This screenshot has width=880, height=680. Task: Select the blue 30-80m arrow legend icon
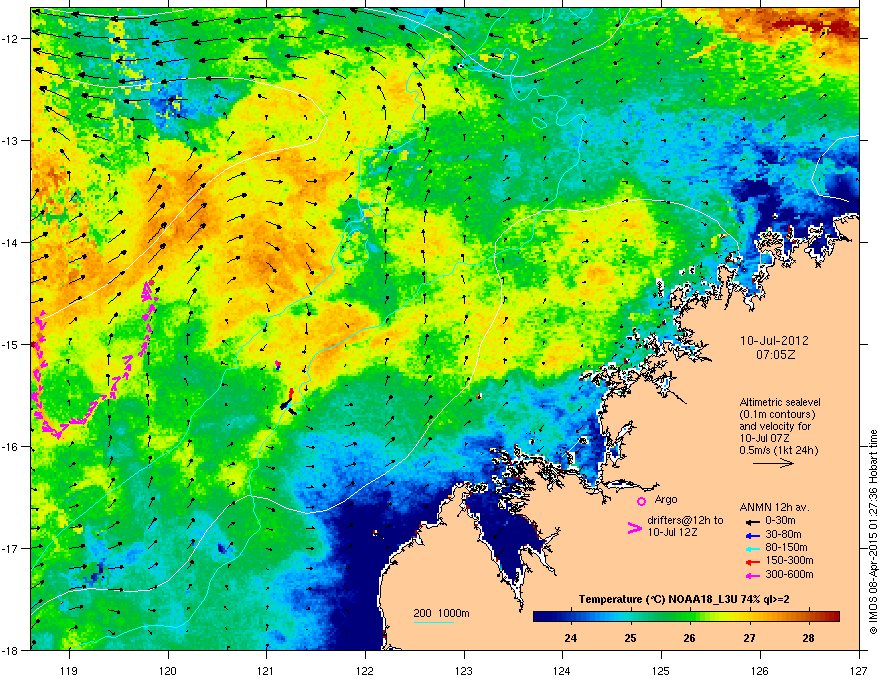pyautogui.click(x=753, y=535)
